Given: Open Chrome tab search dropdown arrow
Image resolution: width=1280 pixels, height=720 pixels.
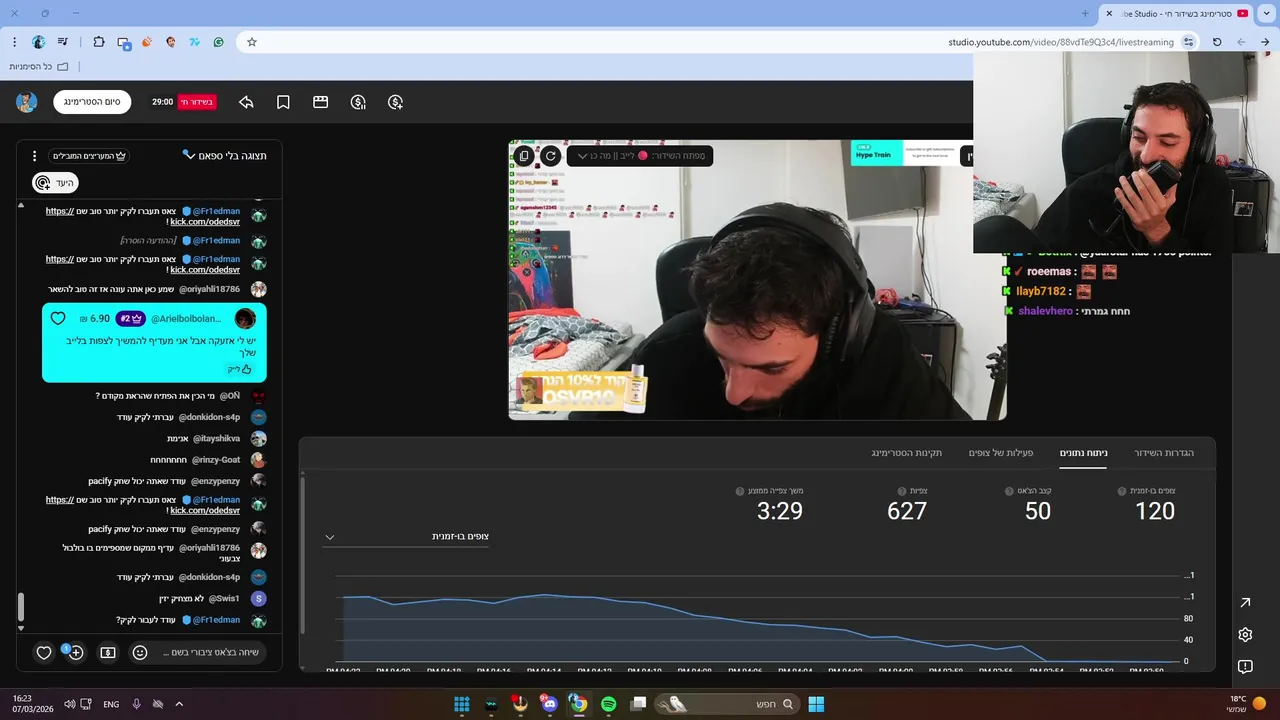Looking at the screenshot, I should [1266, 13].
